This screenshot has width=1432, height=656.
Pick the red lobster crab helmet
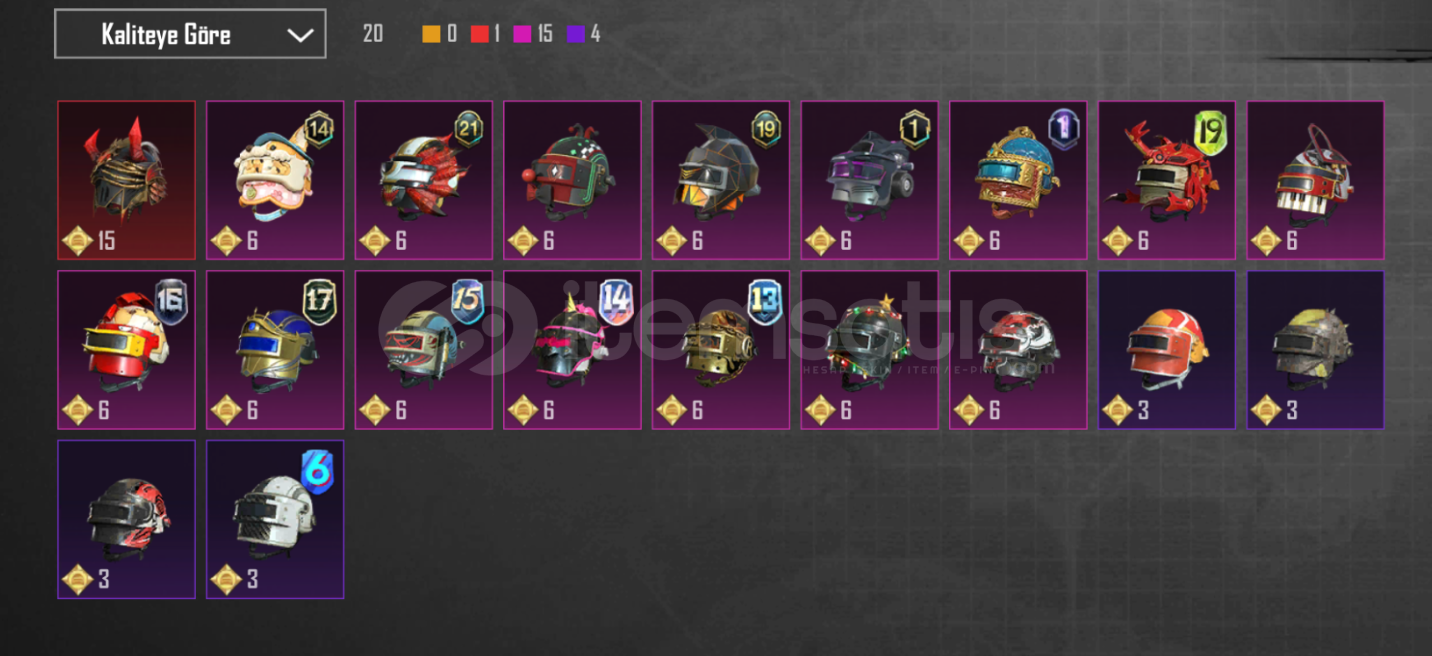pos(1167,180)
